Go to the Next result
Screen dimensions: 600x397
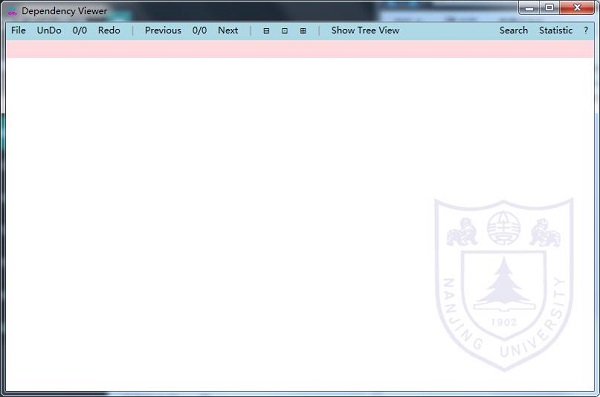pyautogui.click(x=228, y=30)
